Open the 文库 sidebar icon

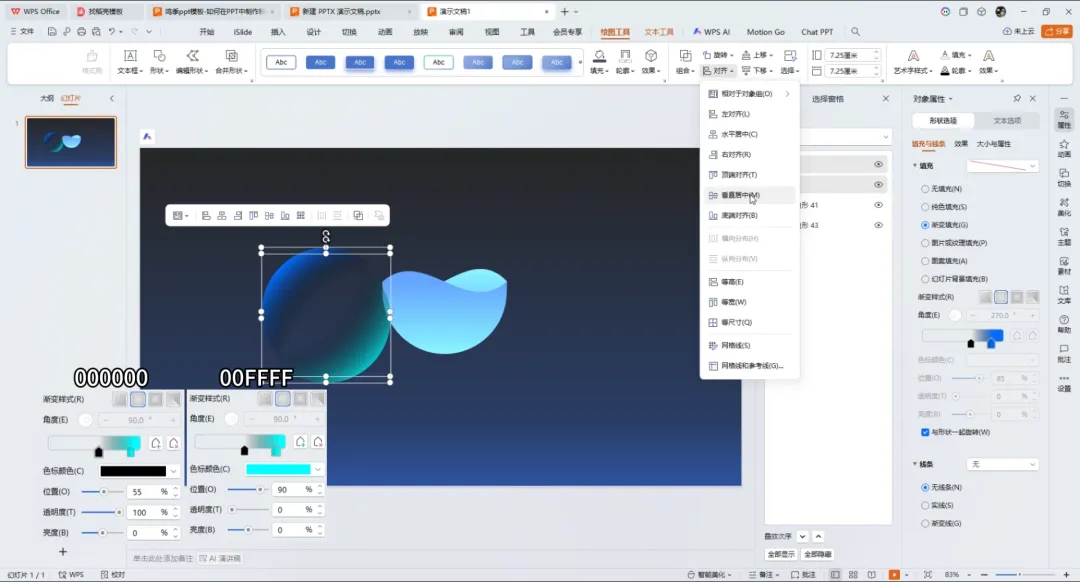pos(1064,295)
